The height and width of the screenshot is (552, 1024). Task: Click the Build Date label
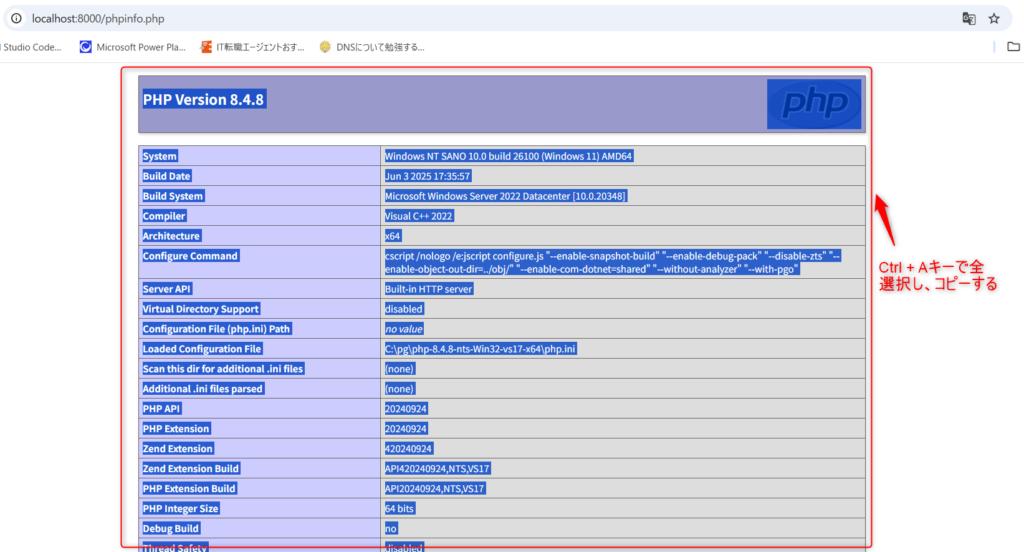[166, 176]
